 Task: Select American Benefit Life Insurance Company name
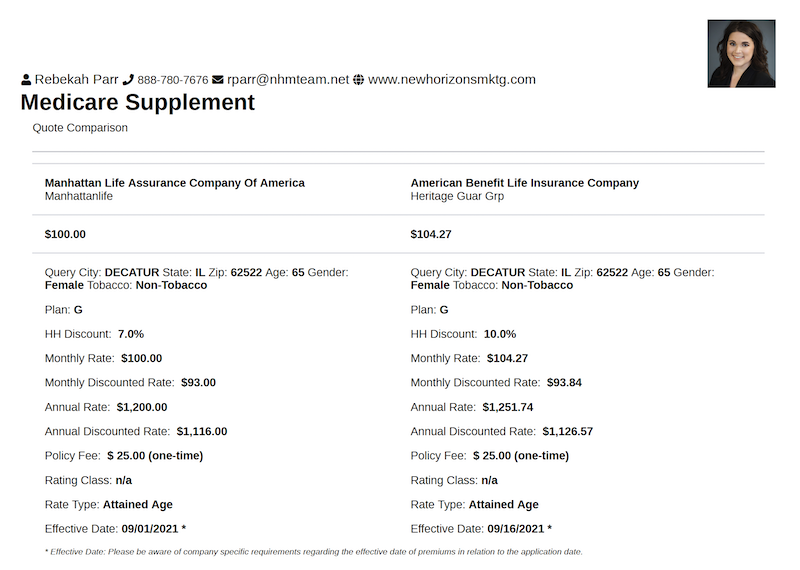point(524,183)
